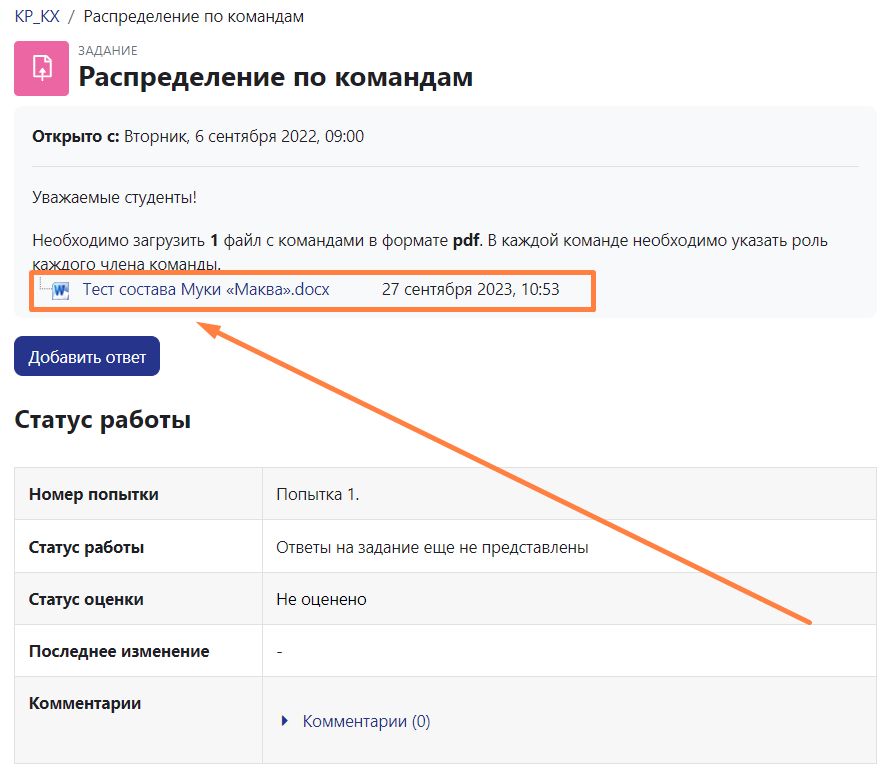Click the Уважаемые студенты greeting text
This screenshot has width=888, height=771.
pos(114,197)
